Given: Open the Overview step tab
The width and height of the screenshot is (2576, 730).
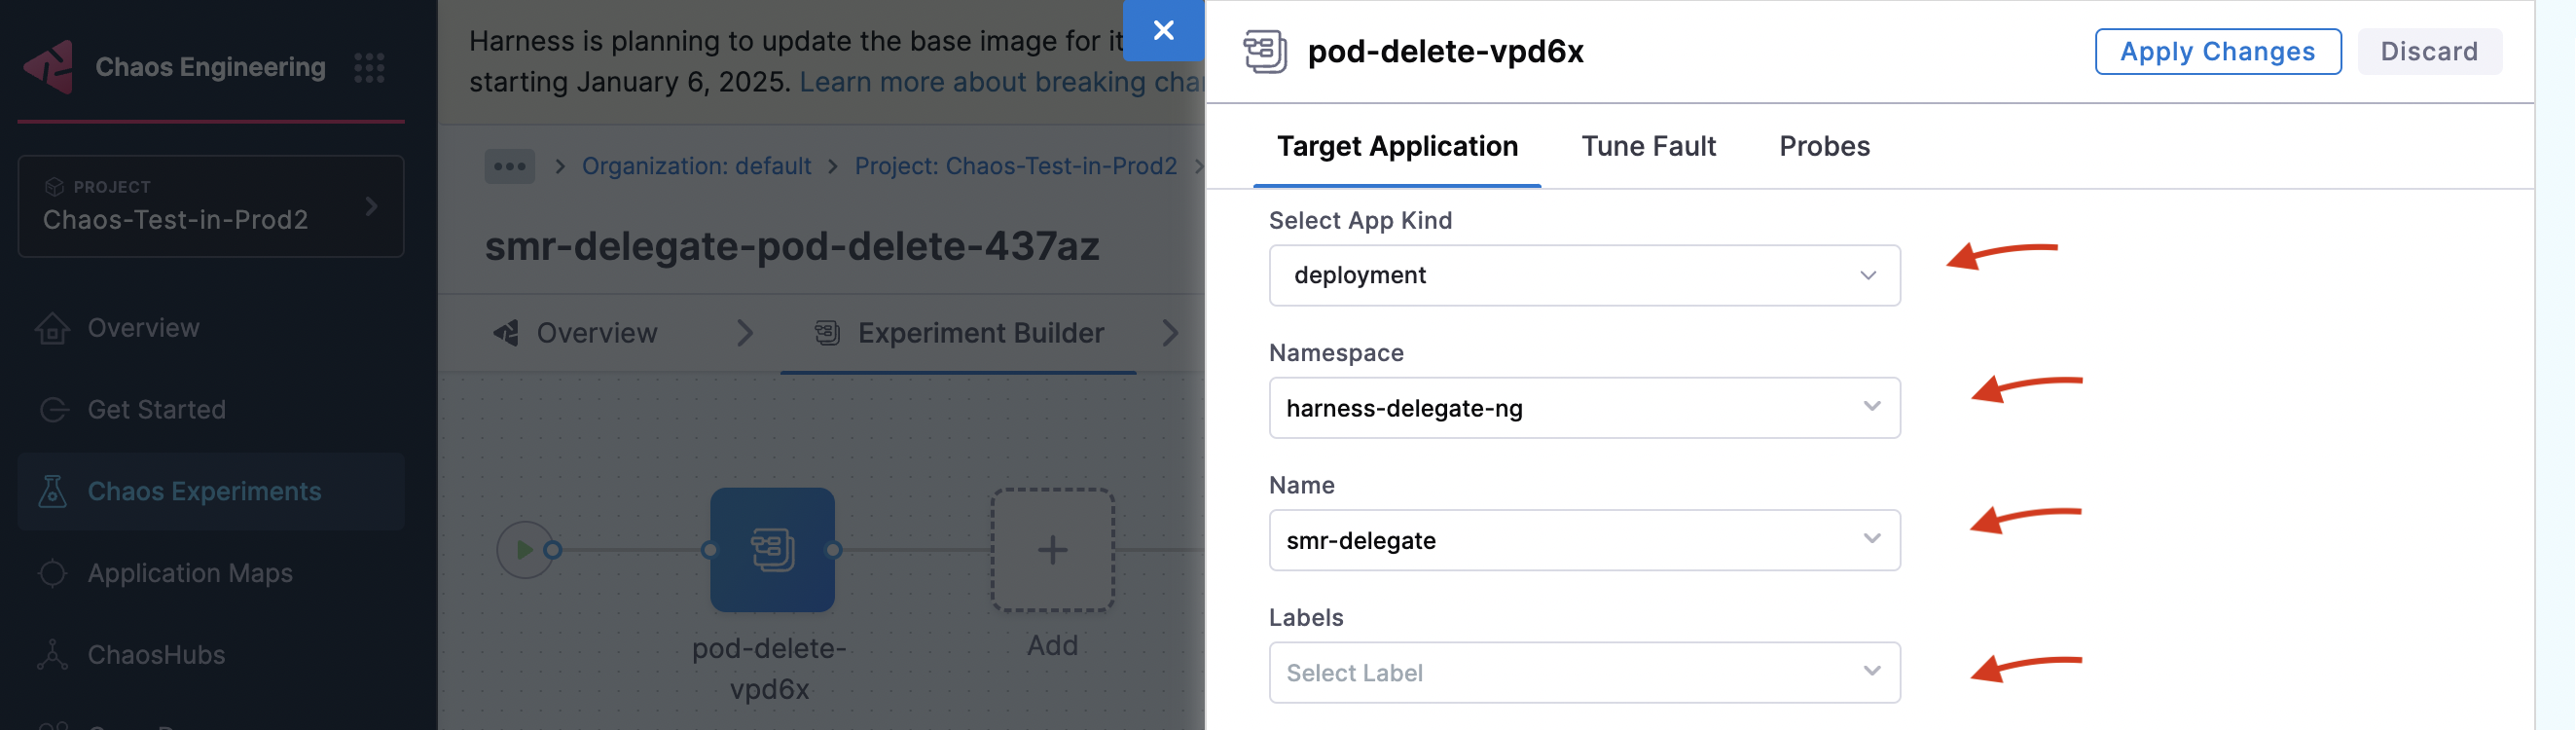Looking at the screenshot, I should pyautogui.click(x=575, y=333).
